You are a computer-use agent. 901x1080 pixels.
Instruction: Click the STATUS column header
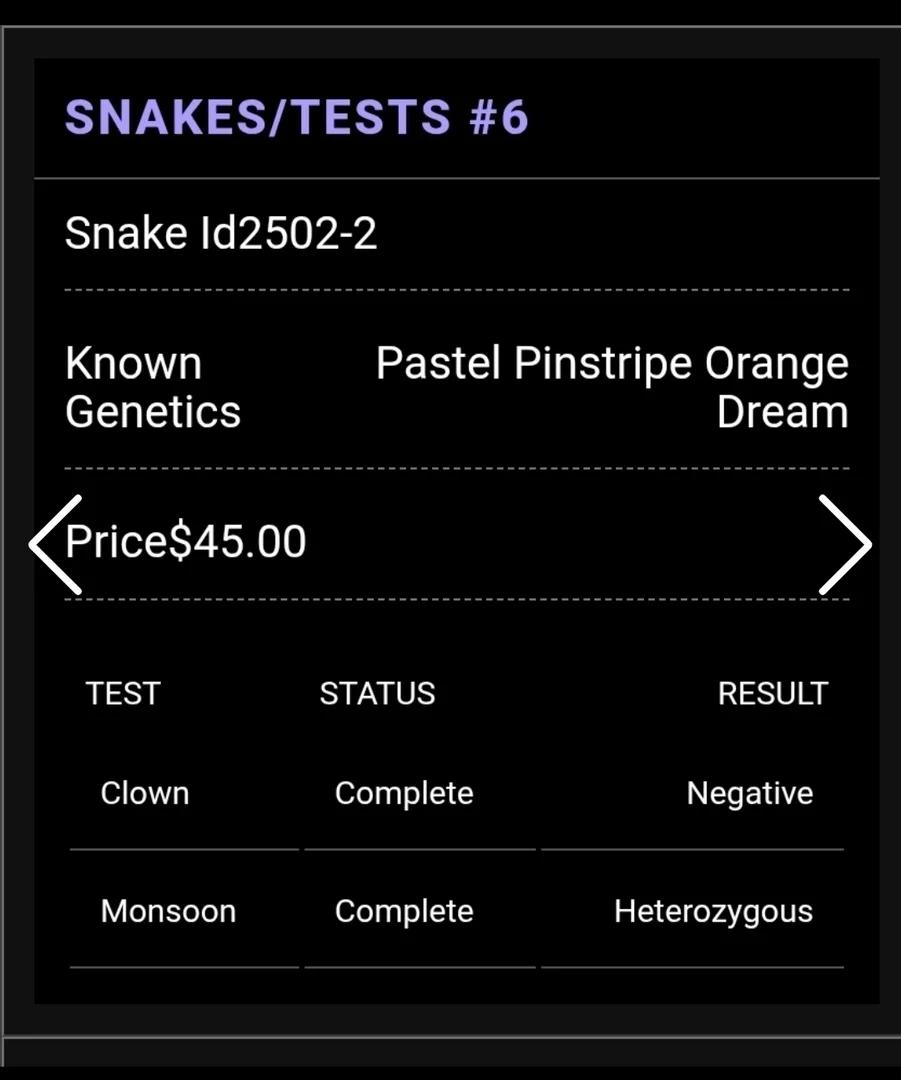tap(377, 694)
